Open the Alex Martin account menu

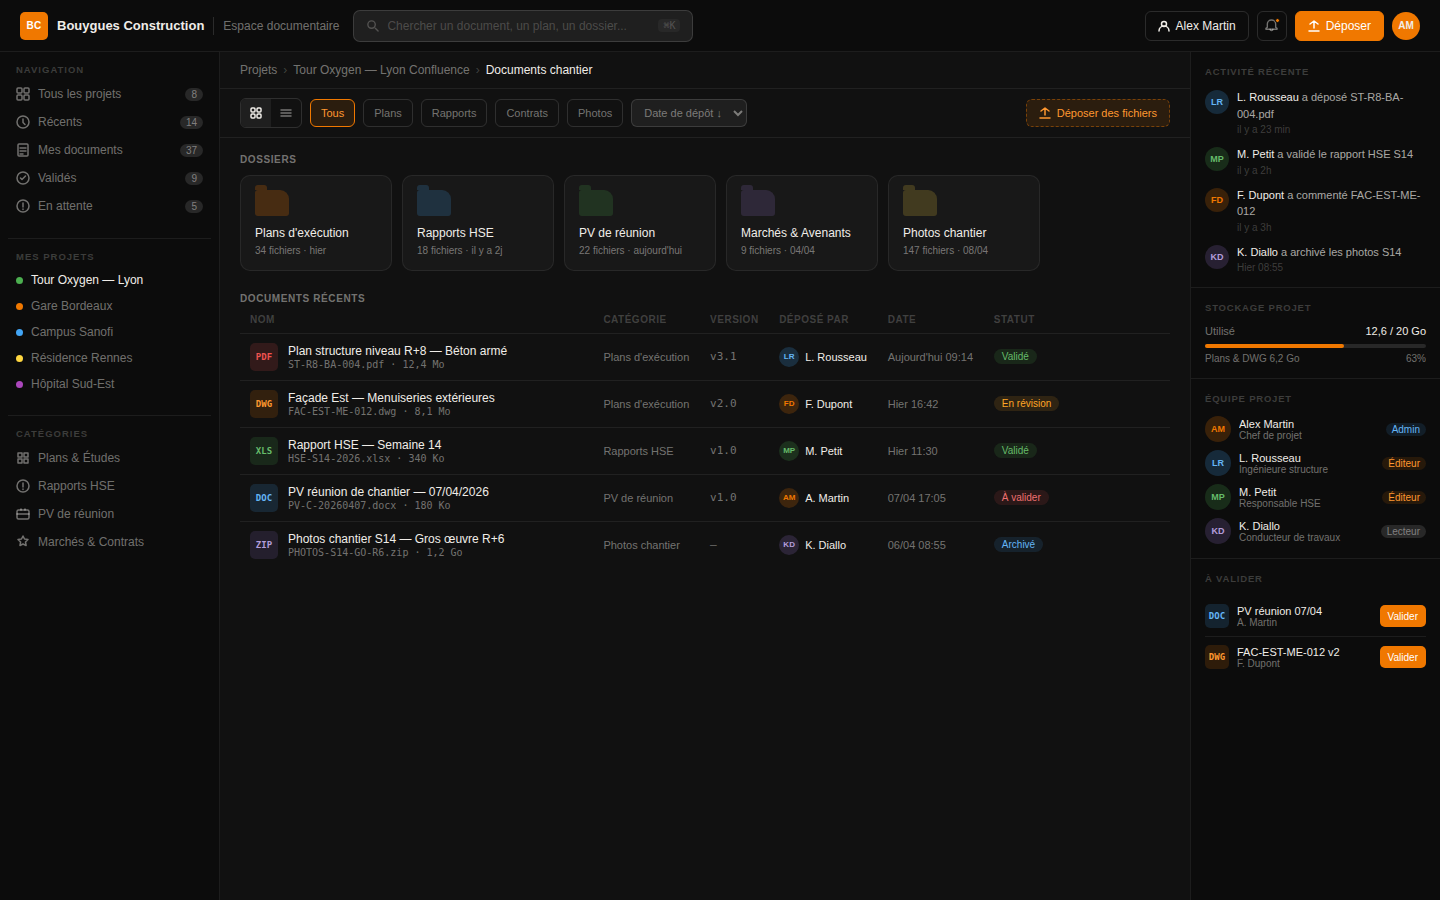click(x=1196, y=26)
